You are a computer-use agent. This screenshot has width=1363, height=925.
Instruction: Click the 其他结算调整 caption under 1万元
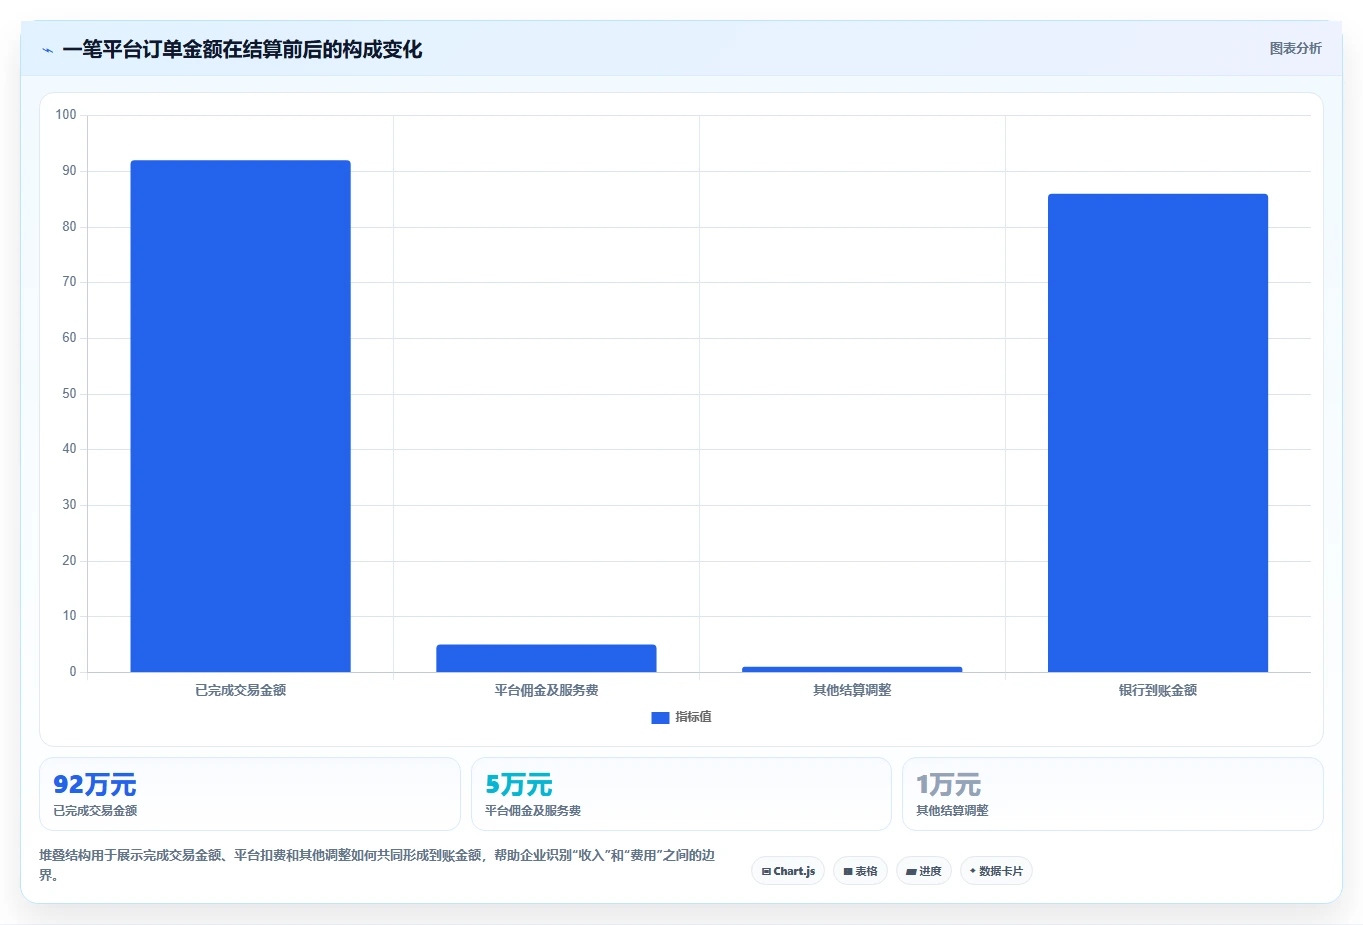[952, 811]
